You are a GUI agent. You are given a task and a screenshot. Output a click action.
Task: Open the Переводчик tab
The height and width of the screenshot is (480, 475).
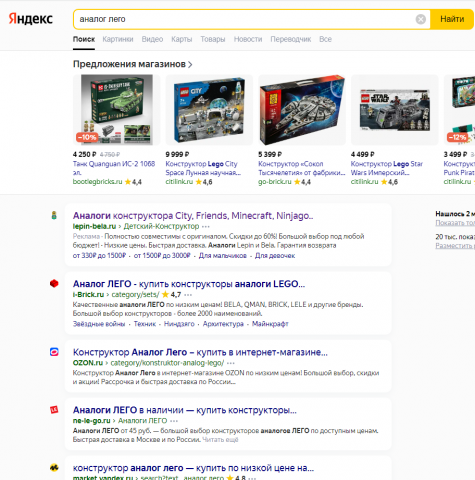coord(291,39)
